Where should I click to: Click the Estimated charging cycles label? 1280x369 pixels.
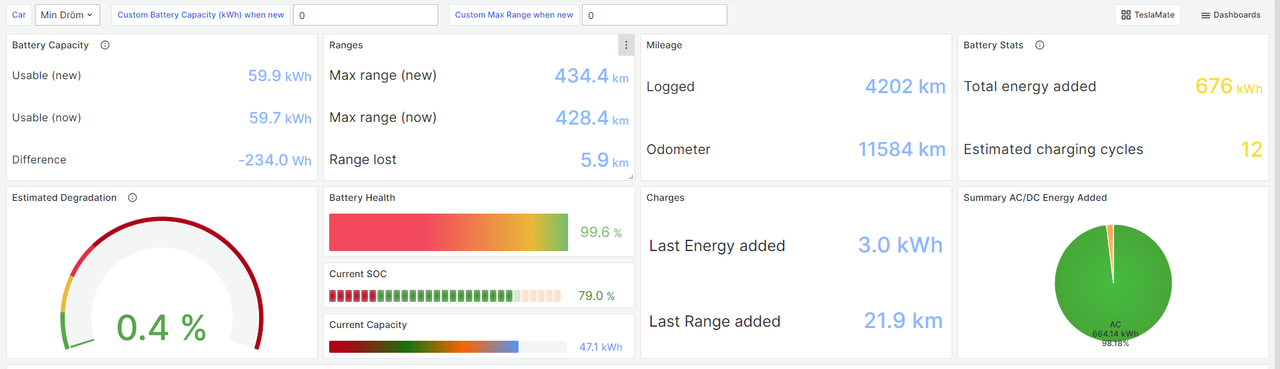tap(1053, 149)
